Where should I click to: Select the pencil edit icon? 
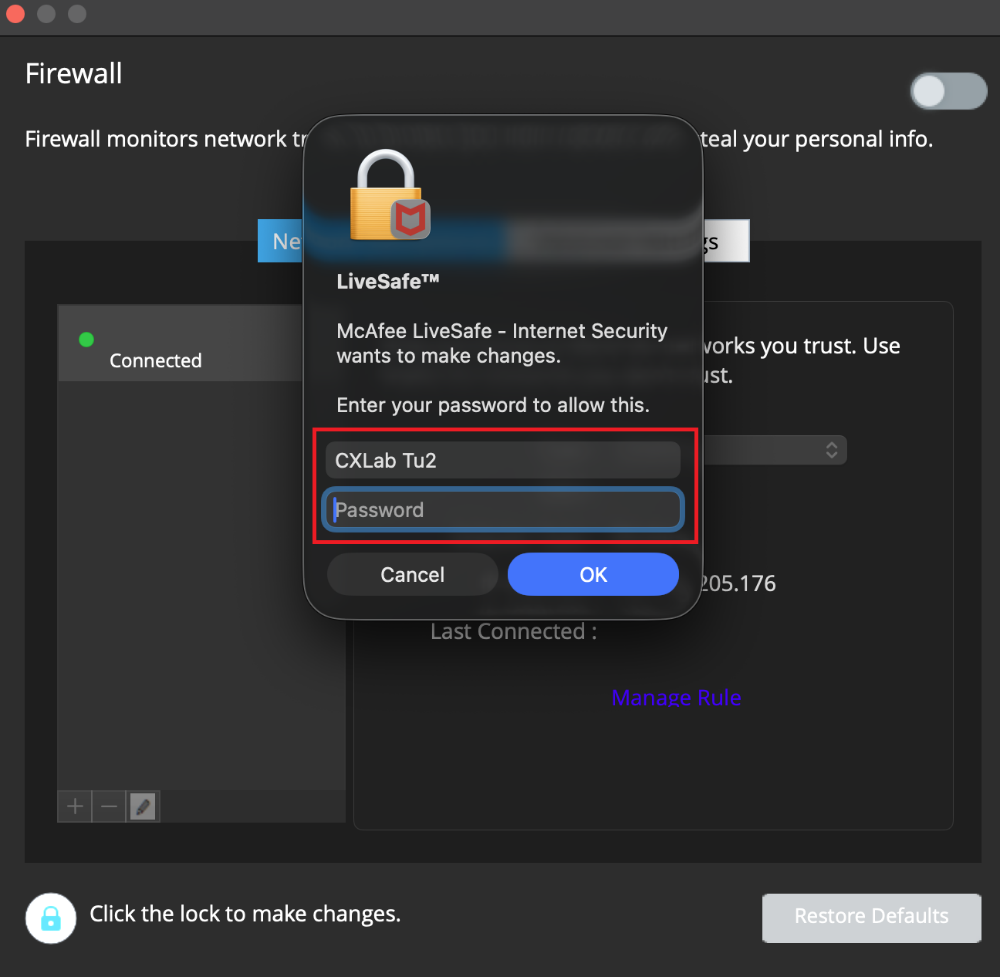coord(142,806)
